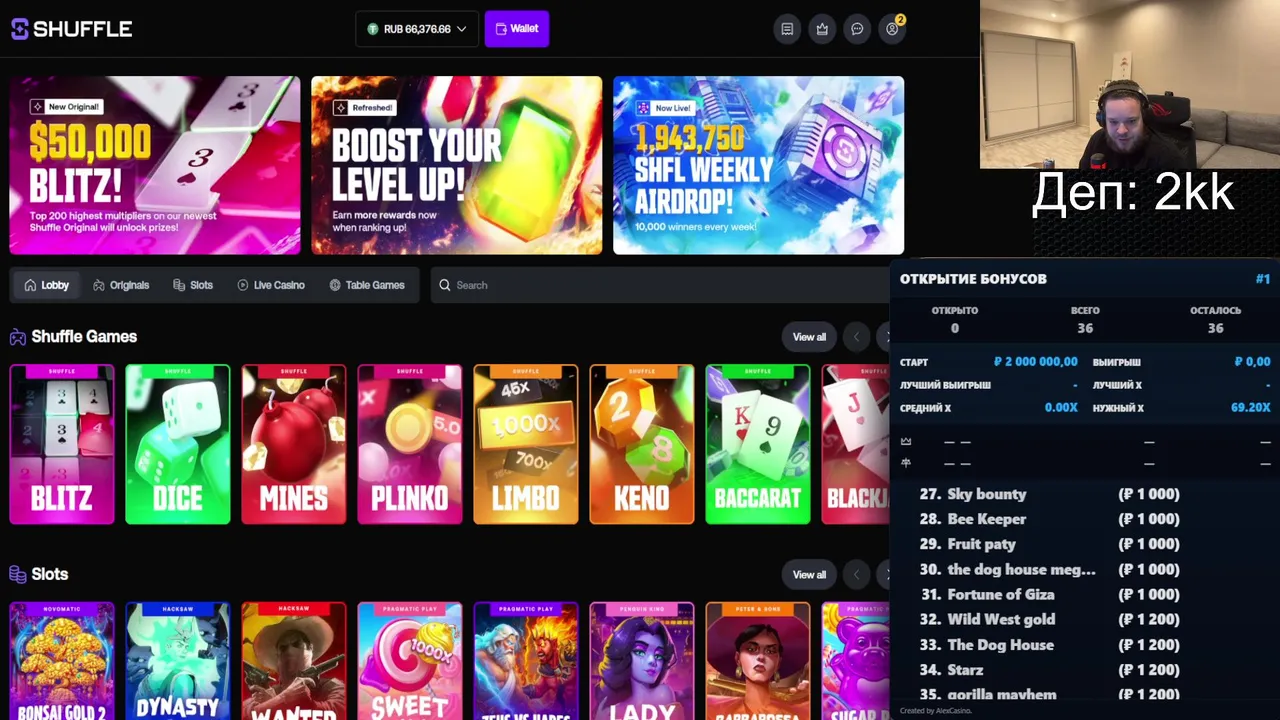Image resolution: width=1280 pixels, height=720 pixels.
Task: Click the Shuffle Games section heading
Action: click(84, 337)
